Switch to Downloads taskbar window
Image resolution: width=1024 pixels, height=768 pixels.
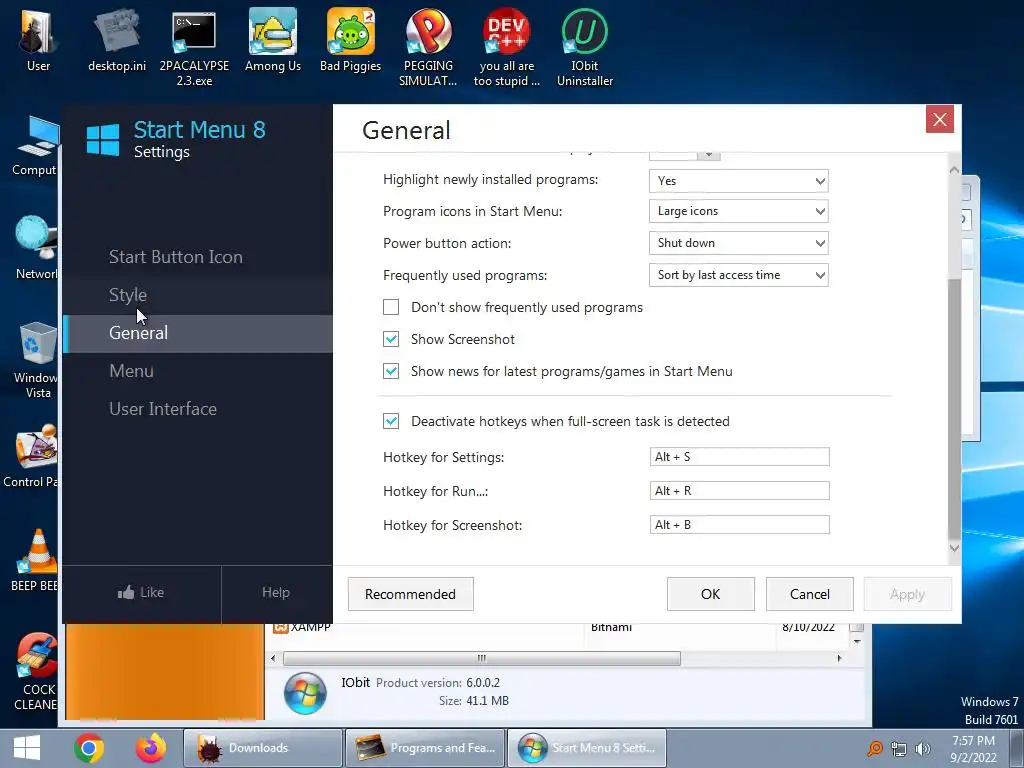[263, 748]
